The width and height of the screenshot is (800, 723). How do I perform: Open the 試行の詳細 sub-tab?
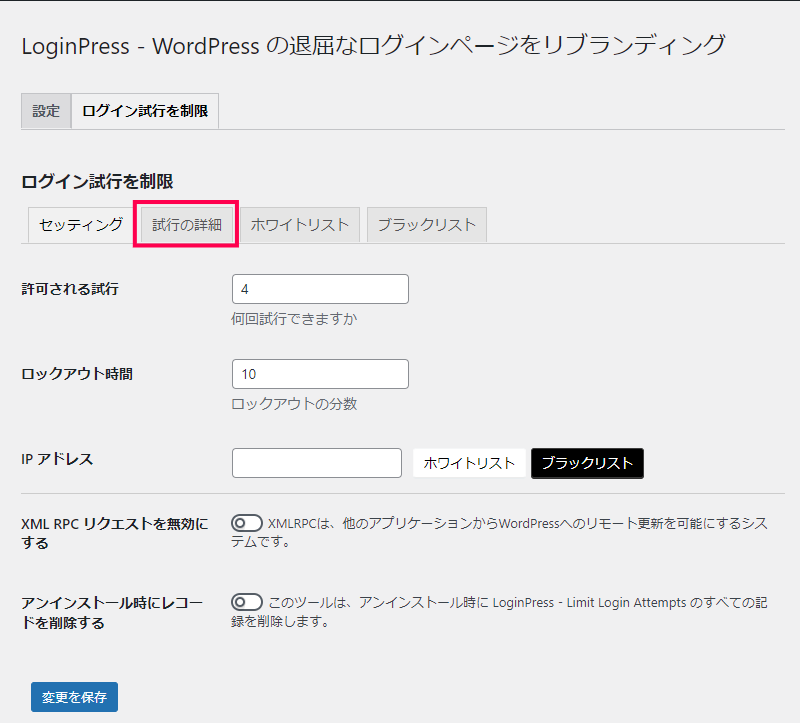(187, 225)
